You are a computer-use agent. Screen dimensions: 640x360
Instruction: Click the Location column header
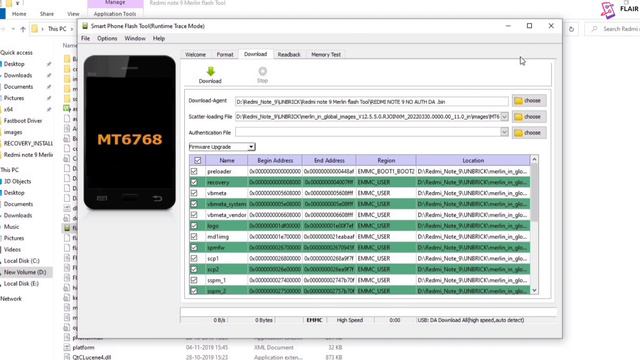tap(473, 160)
